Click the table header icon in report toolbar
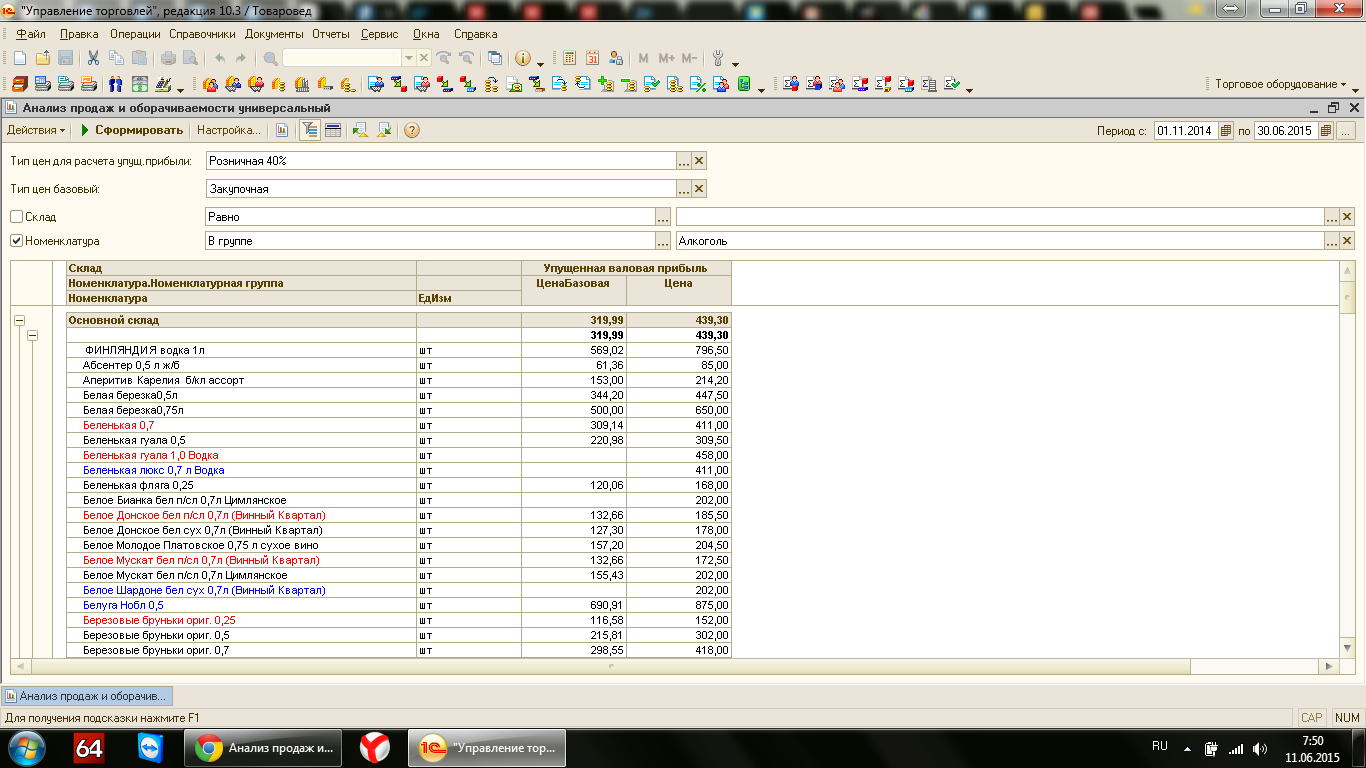 coord(333,130)
